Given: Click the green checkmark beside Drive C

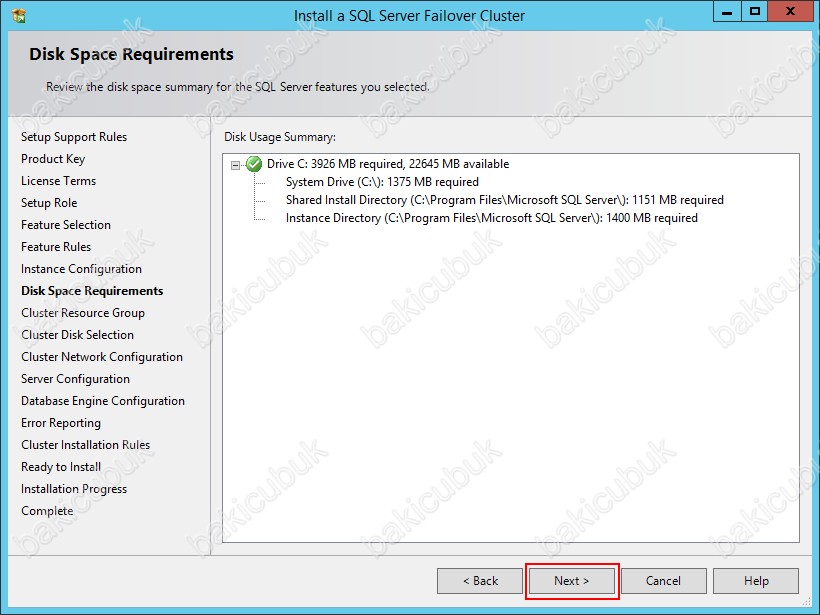Looking at the screenshot, I should [254, 164].
